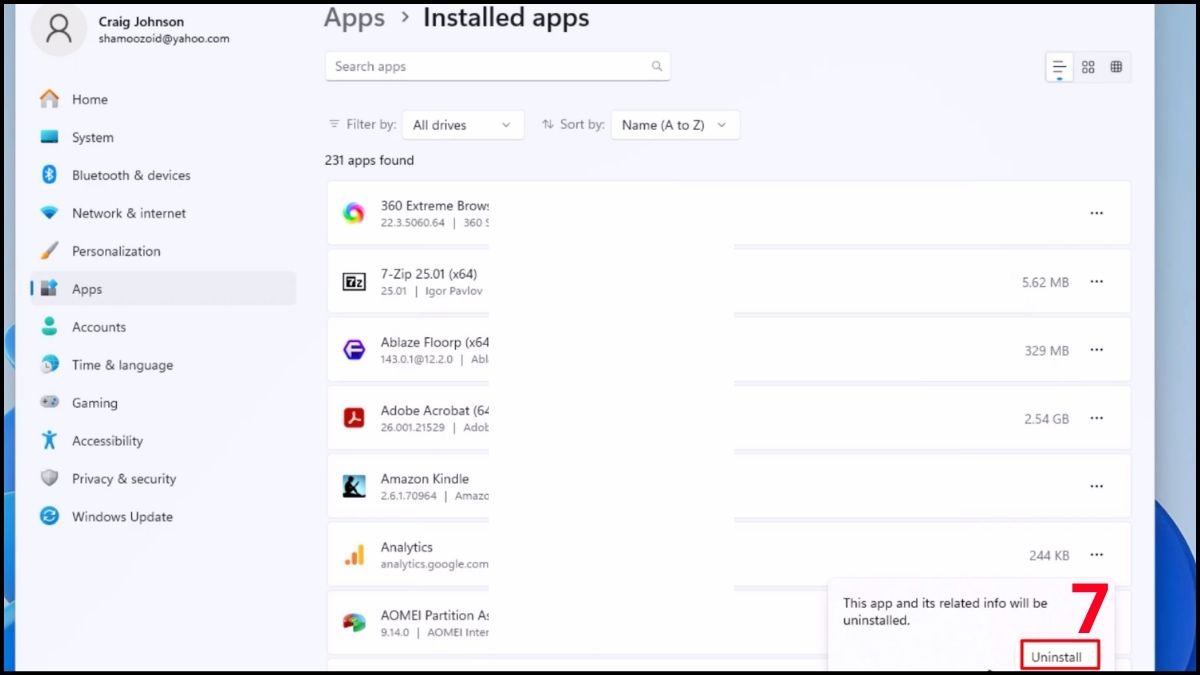Screen dimensions: 1200x675
Task: Open more options for 360 Extreme Browser
Action: tap(1097, 213)
